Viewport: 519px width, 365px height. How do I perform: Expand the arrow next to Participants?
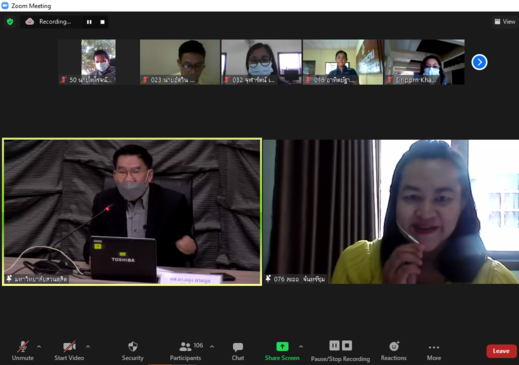click(212, 347)
